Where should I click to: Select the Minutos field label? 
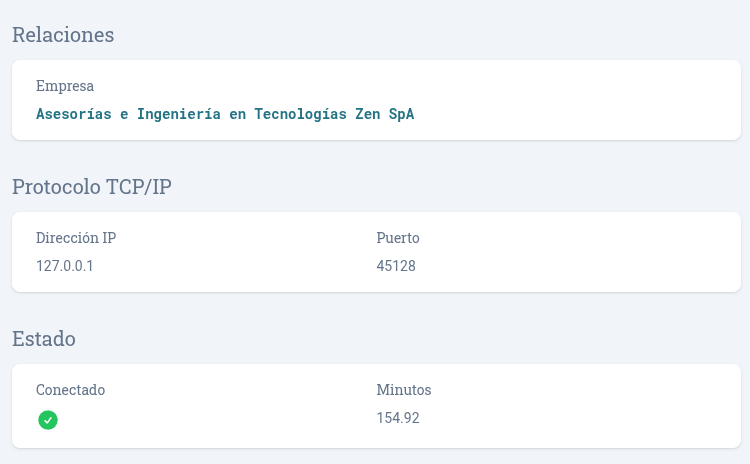(x=404, y=390)
